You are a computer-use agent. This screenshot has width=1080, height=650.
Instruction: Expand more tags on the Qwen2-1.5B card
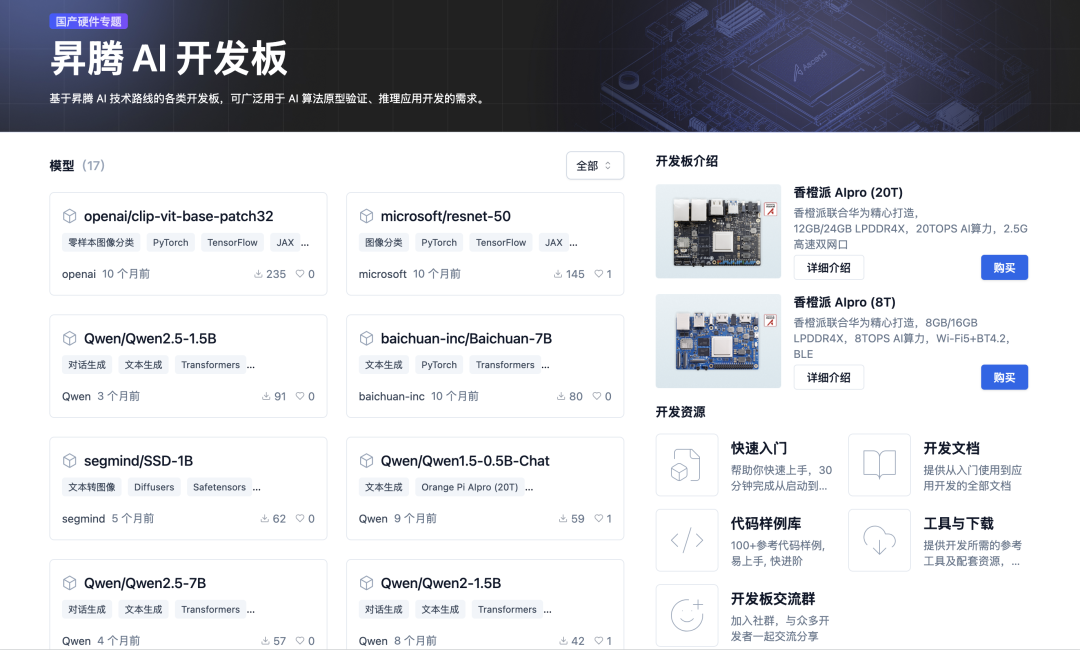click(x=548, y=611)
